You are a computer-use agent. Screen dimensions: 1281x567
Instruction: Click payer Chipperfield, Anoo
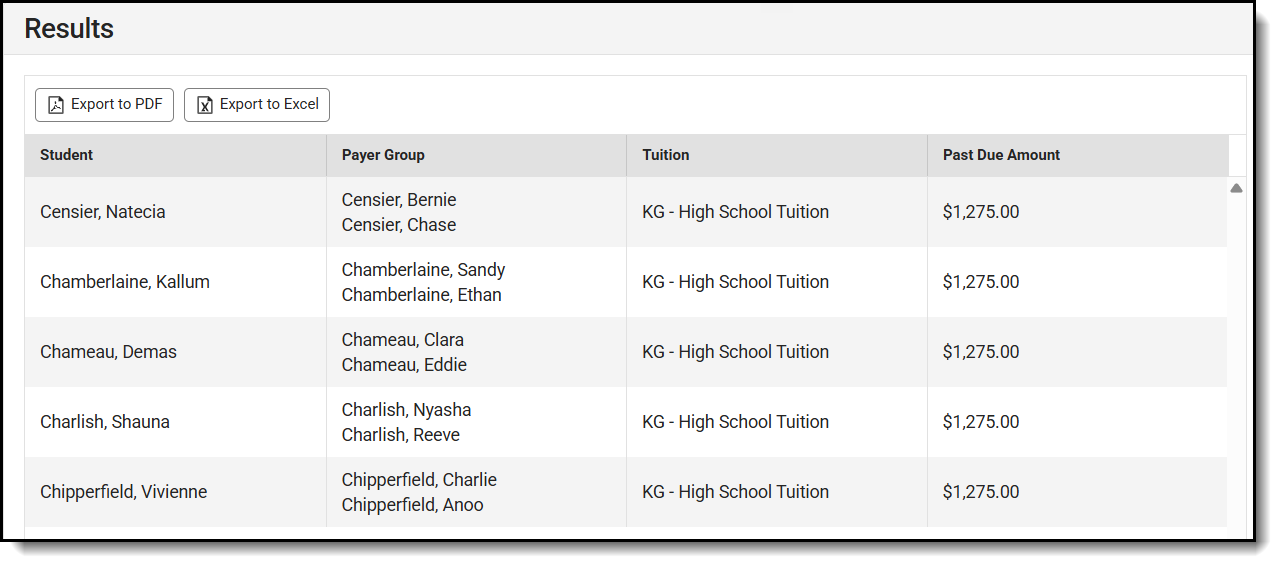[412, 505]
